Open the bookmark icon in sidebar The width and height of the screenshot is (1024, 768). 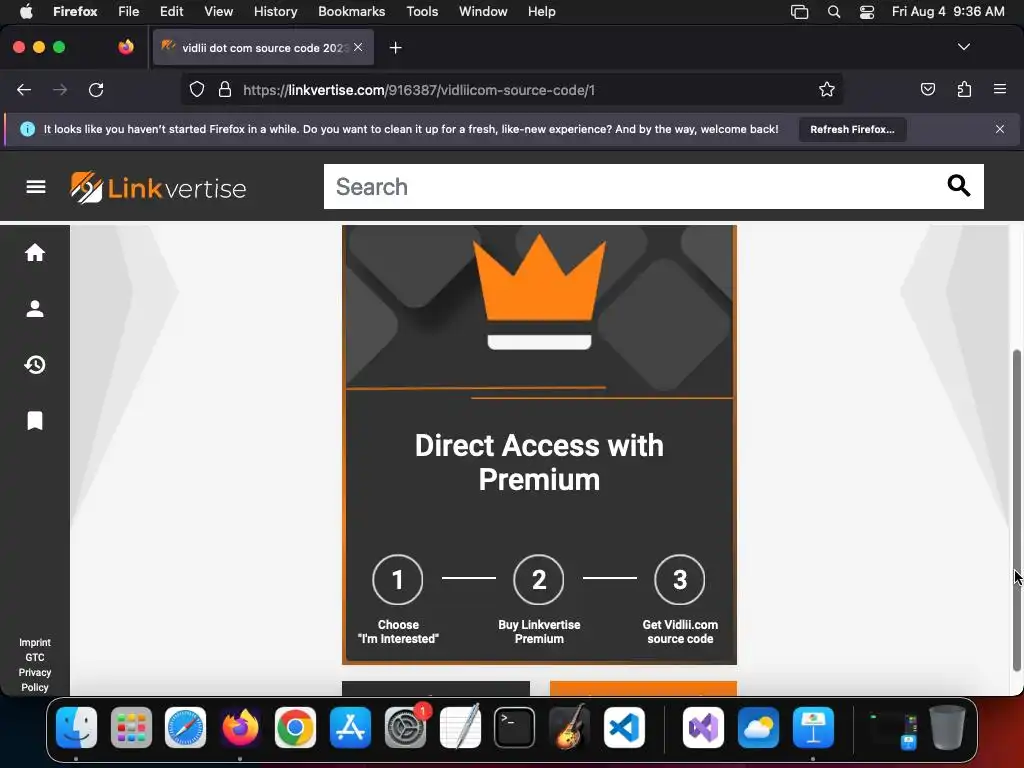[35, 421]
